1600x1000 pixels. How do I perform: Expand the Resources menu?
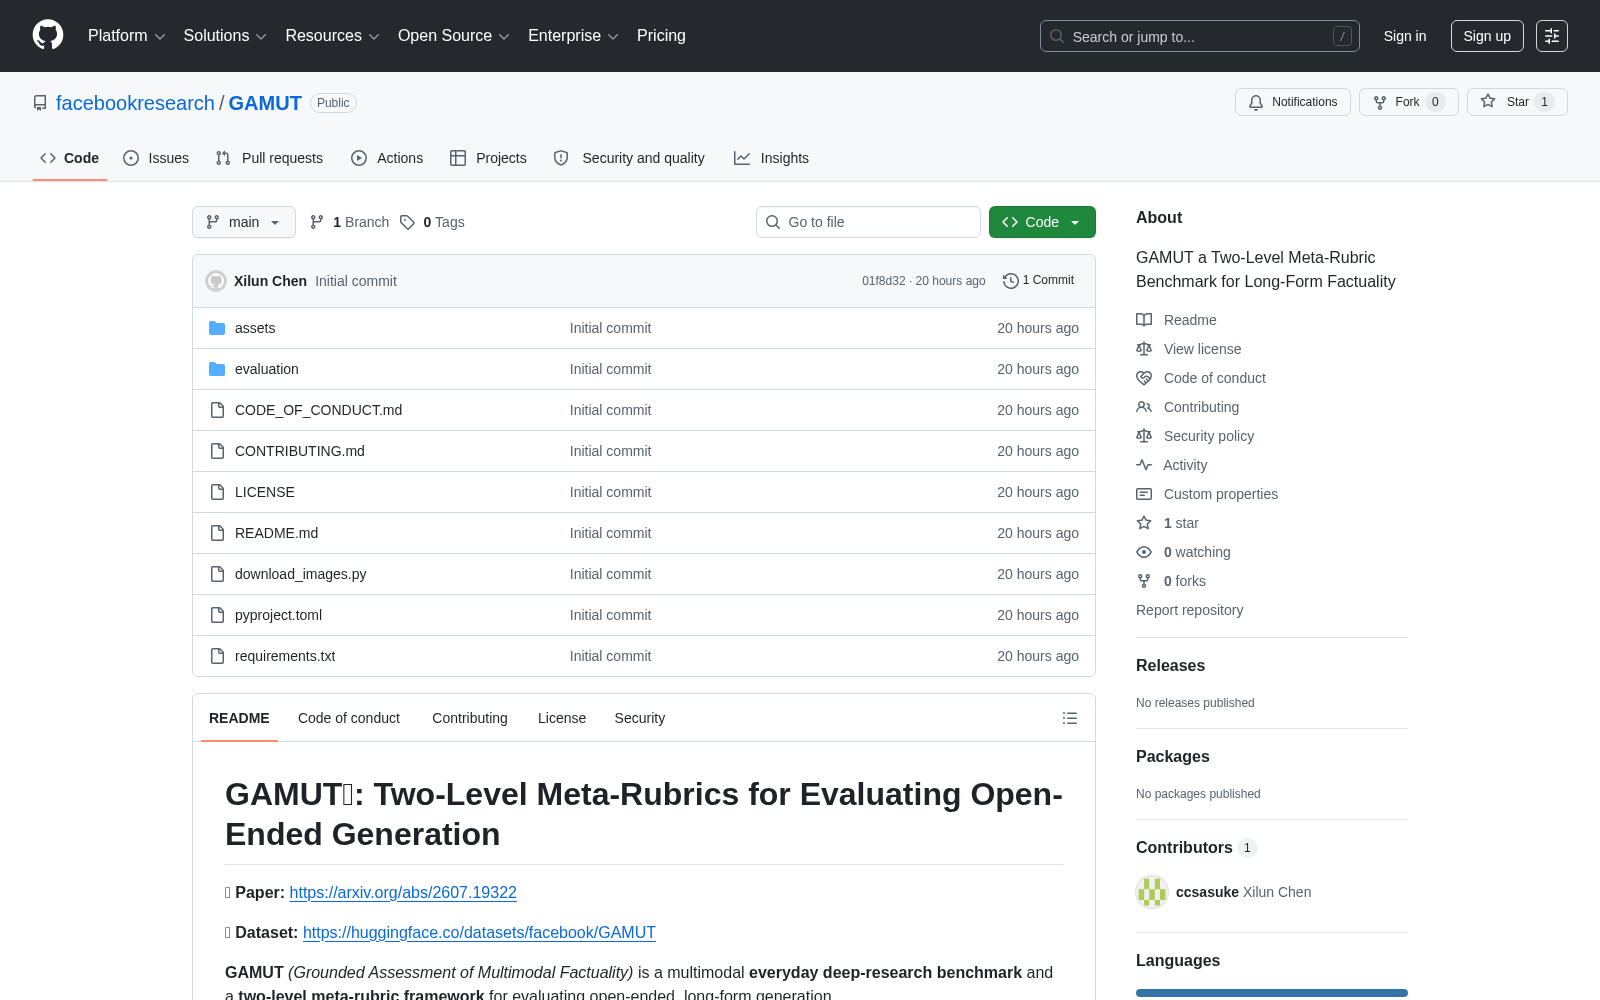pyautogui.click(x=332, y=36)
